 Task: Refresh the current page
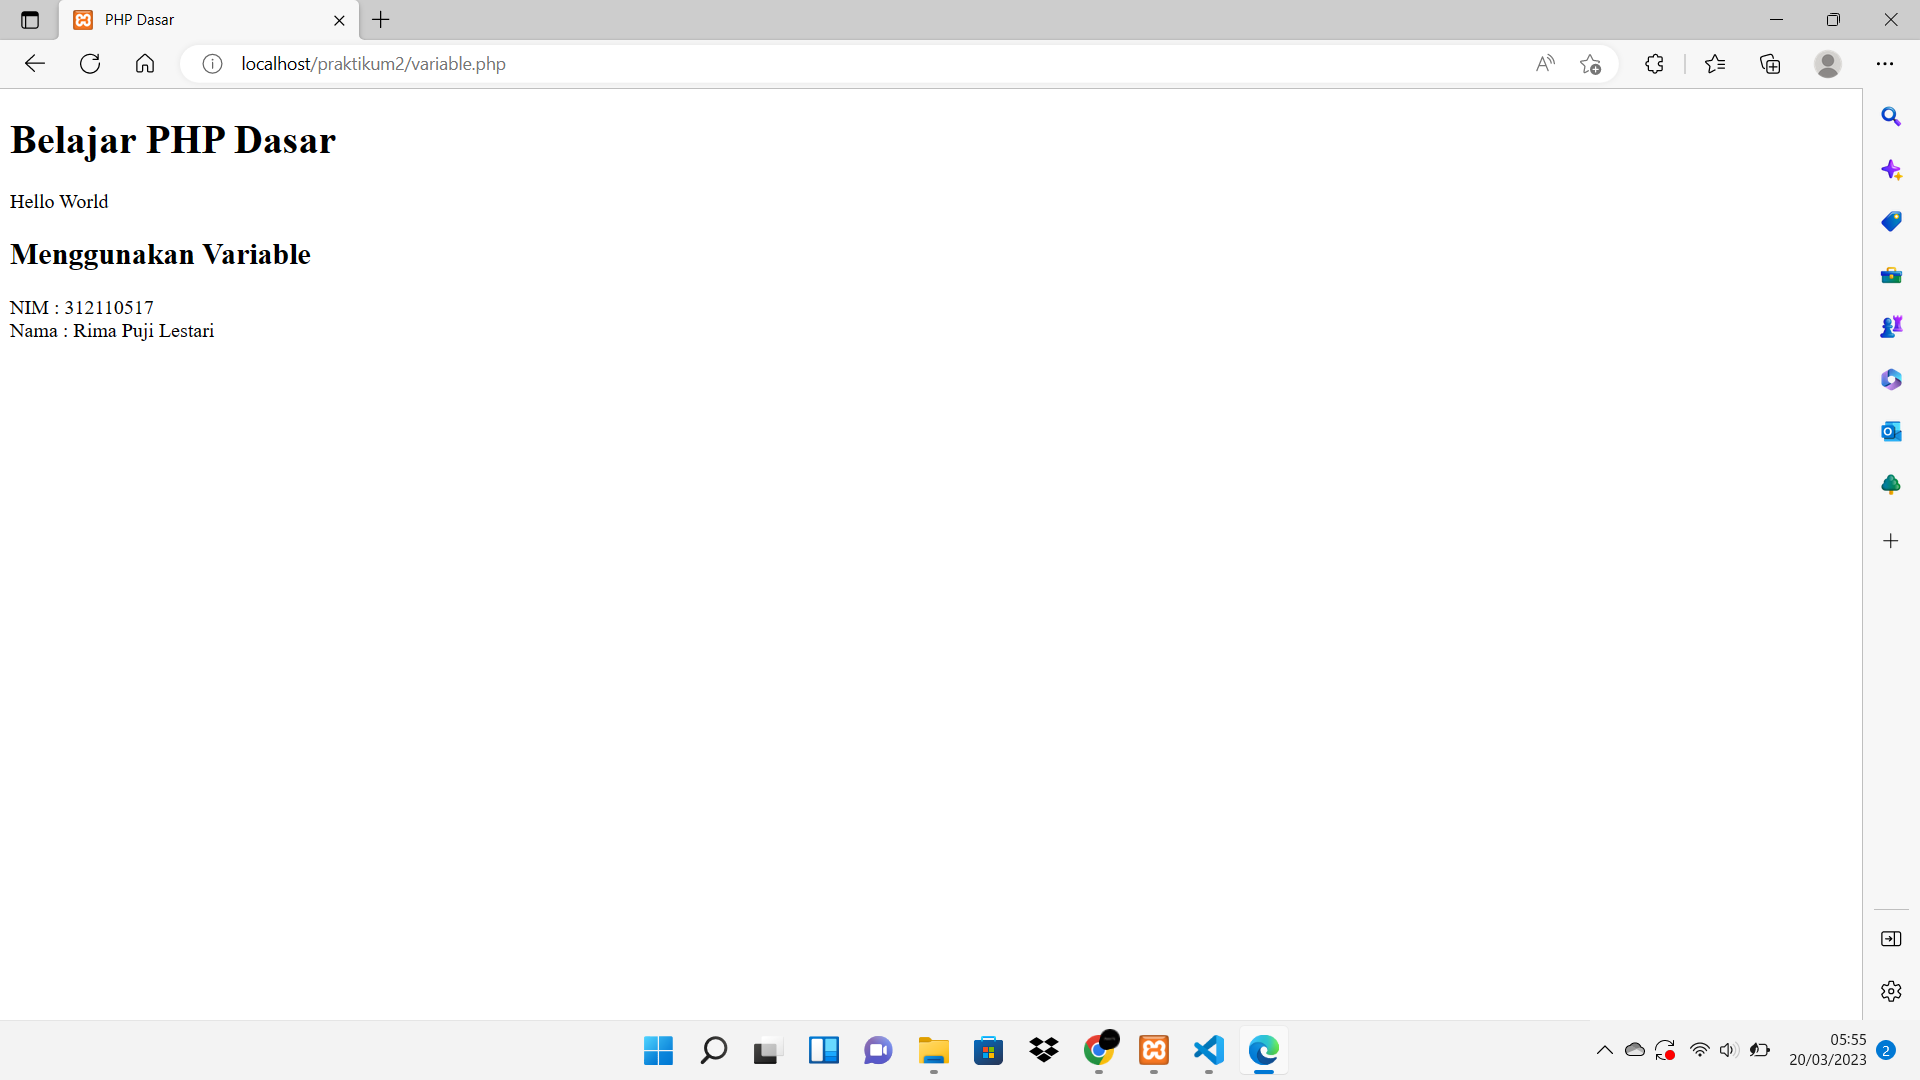pyautogui.click(x=90, y=64)
